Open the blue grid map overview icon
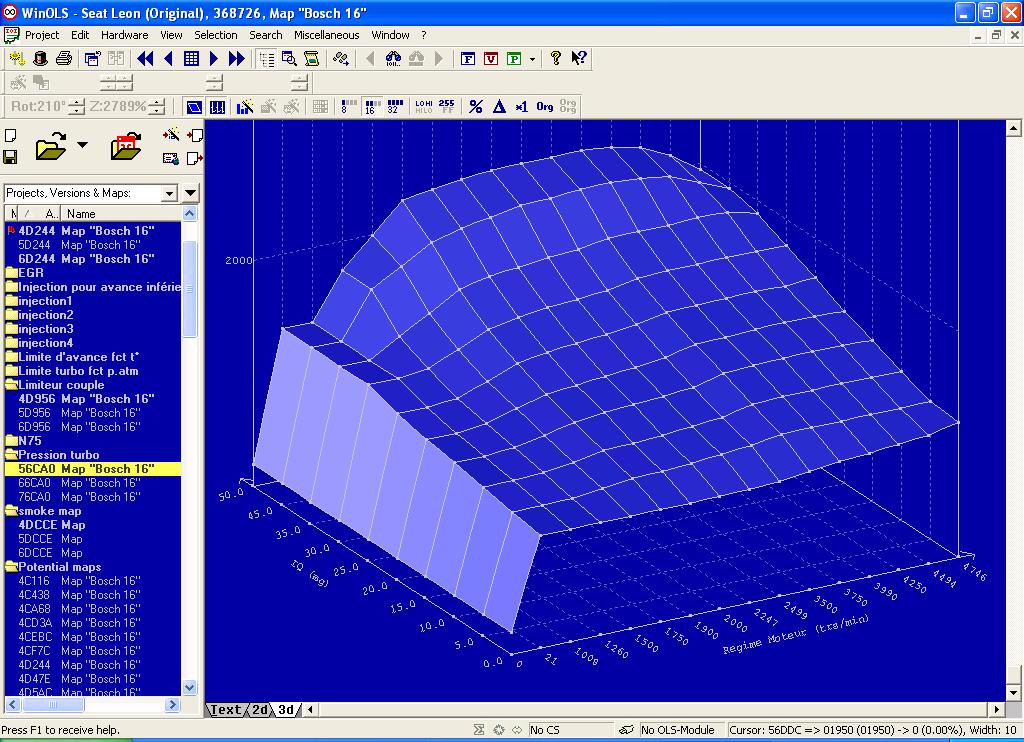Viewport: 1024px width, 742px height. (x=191, y=59)
